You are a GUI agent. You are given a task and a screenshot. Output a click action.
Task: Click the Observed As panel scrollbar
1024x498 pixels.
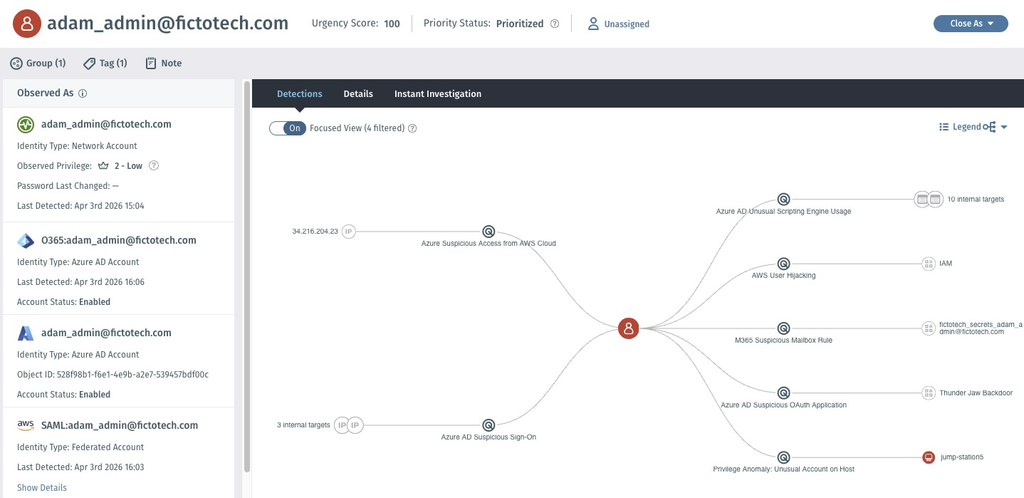pyautogui.click(x=247, y=275)
